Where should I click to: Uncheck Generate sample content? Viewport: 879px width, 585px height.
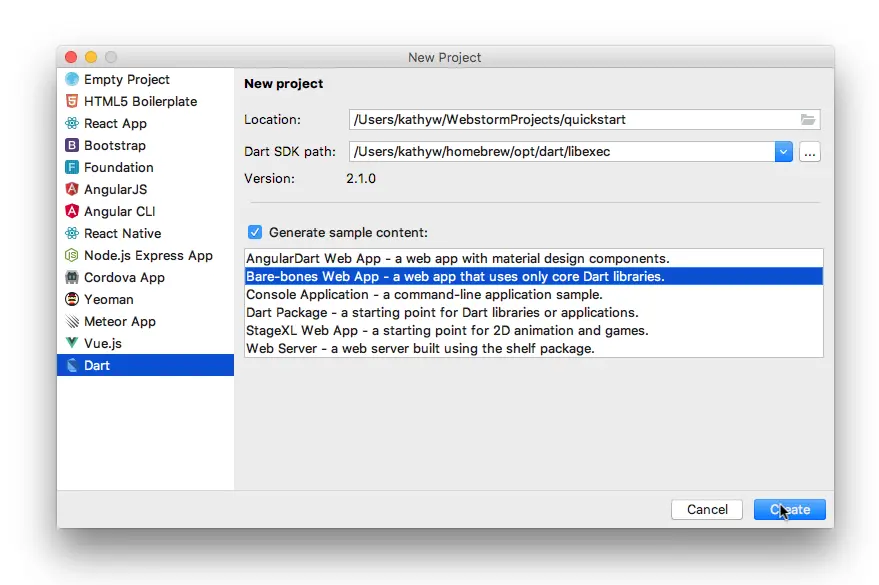(x=255, y=231)
